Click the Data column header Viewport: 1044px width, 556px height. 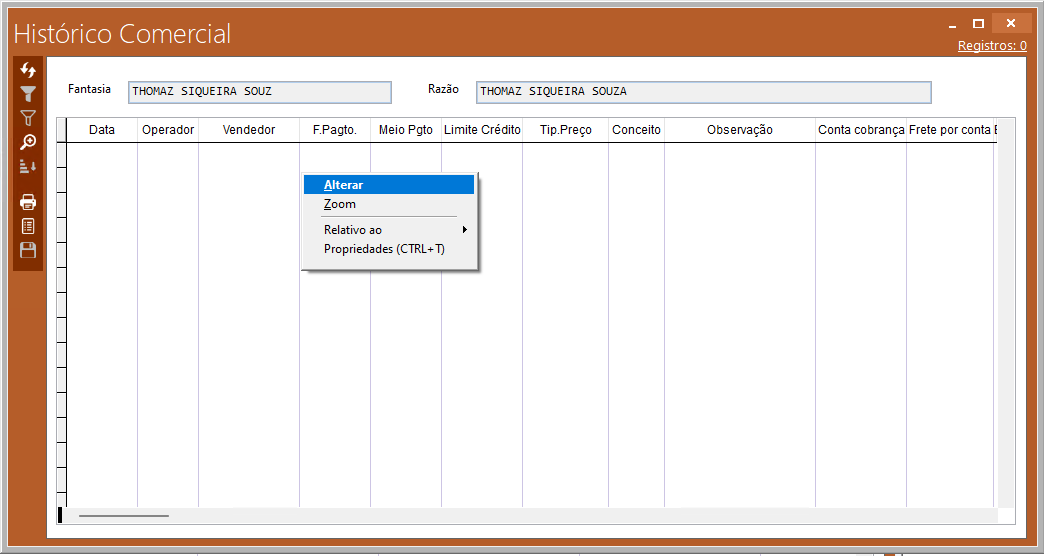(x=102, y=130)
